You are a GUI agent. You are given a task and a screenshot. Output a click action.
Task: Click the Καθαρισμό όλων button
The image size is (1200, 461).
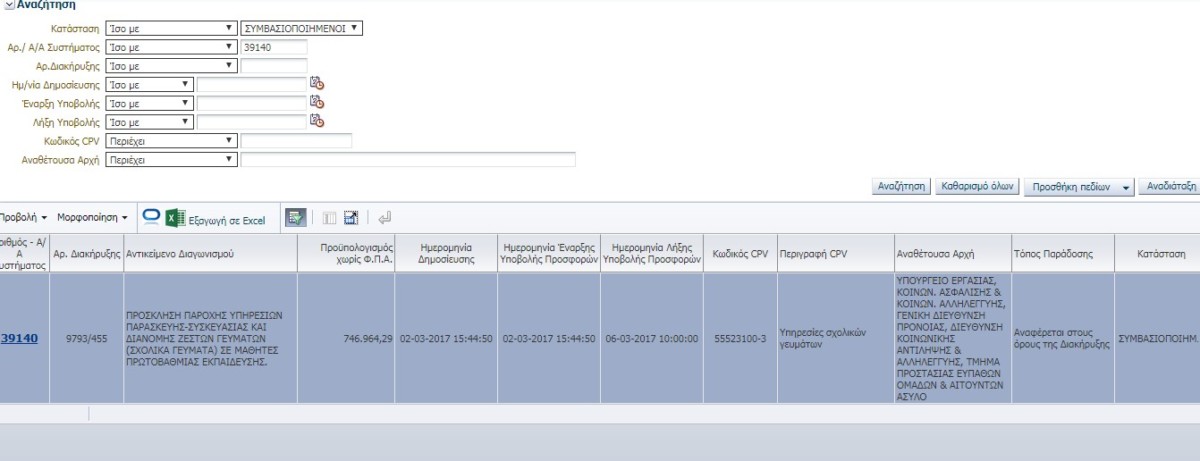coord(977,186)
